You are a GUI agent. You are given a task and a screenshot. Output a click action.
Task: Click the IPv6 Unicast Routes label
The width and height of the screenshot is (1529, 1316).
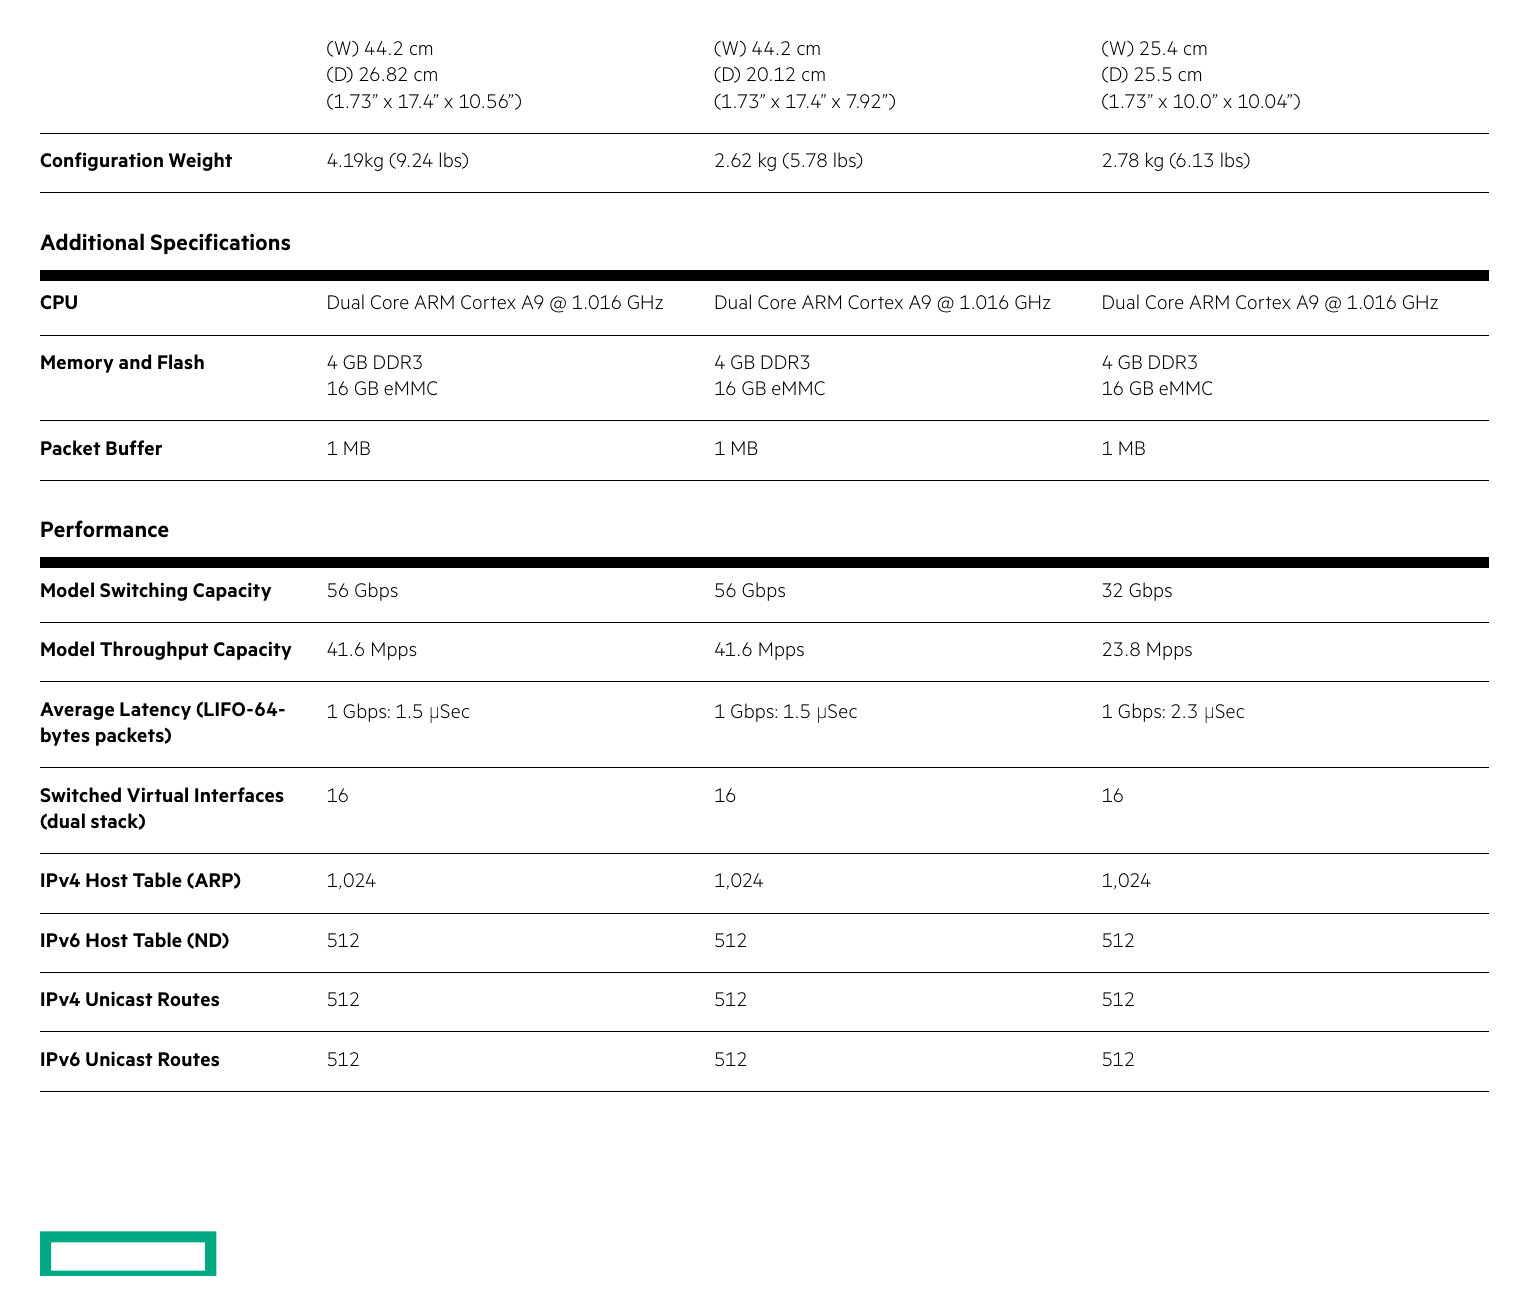click(130, 1060)
